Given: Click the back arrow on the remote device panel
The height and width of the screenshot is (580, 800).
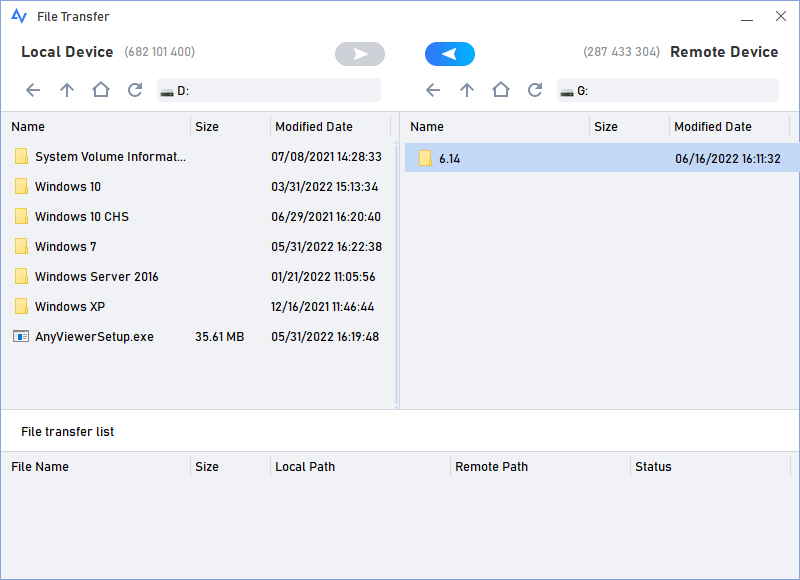Looking at the screenshot, I should click(x=432, y=90).
